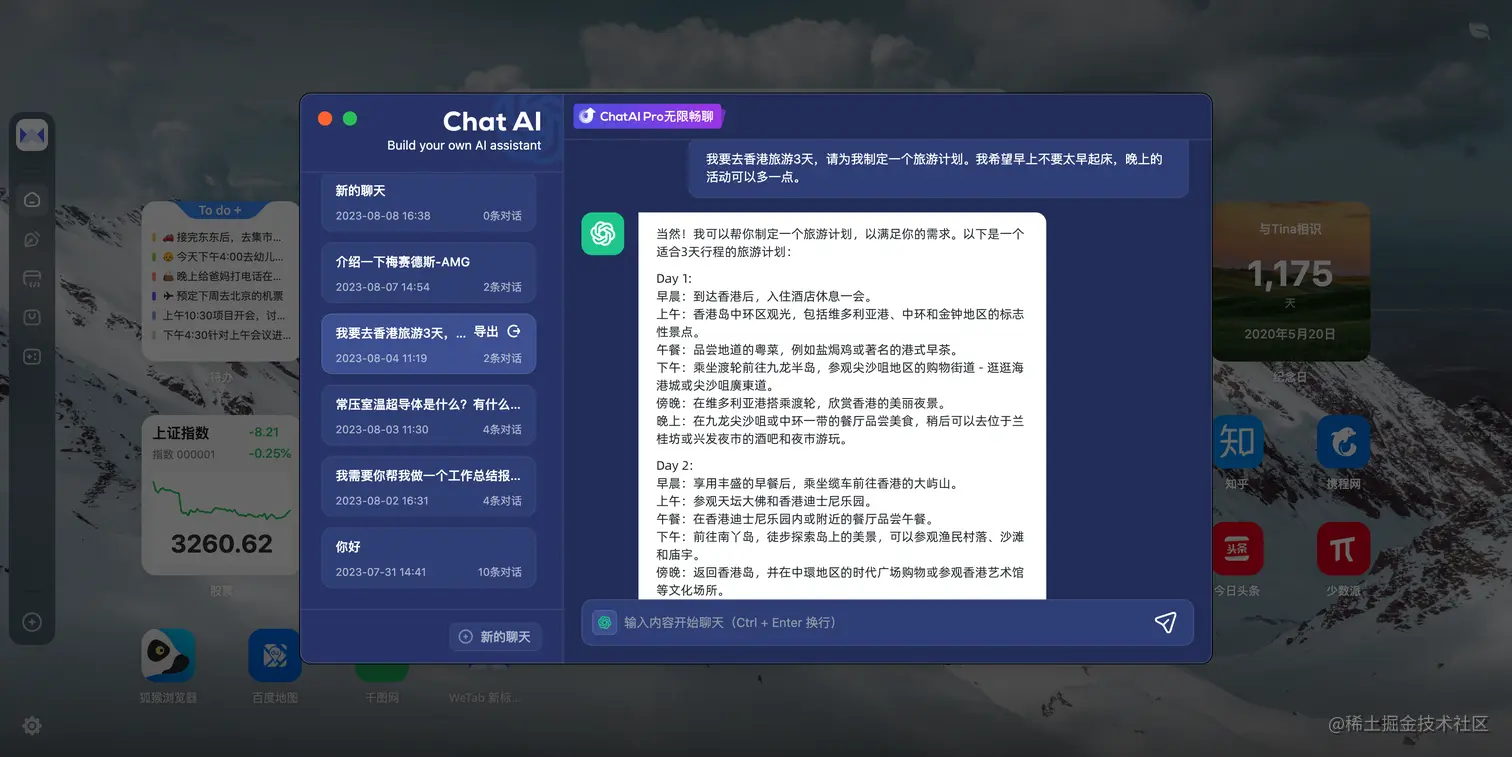The width and height of the screenshot is (1512, 757).
Task: Open the 携程网 app icon
Action: pos(1343,442)
